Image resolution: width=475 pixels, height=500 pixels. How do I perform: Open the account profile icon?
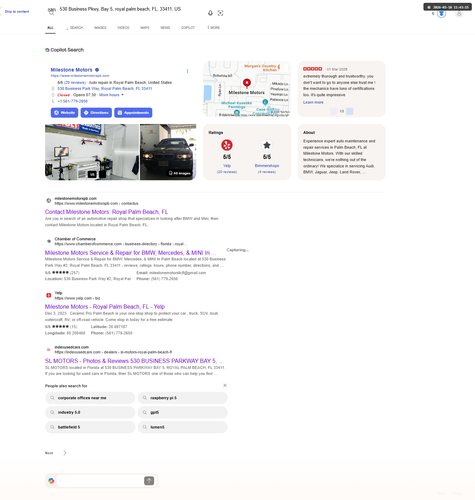(459, 14)
